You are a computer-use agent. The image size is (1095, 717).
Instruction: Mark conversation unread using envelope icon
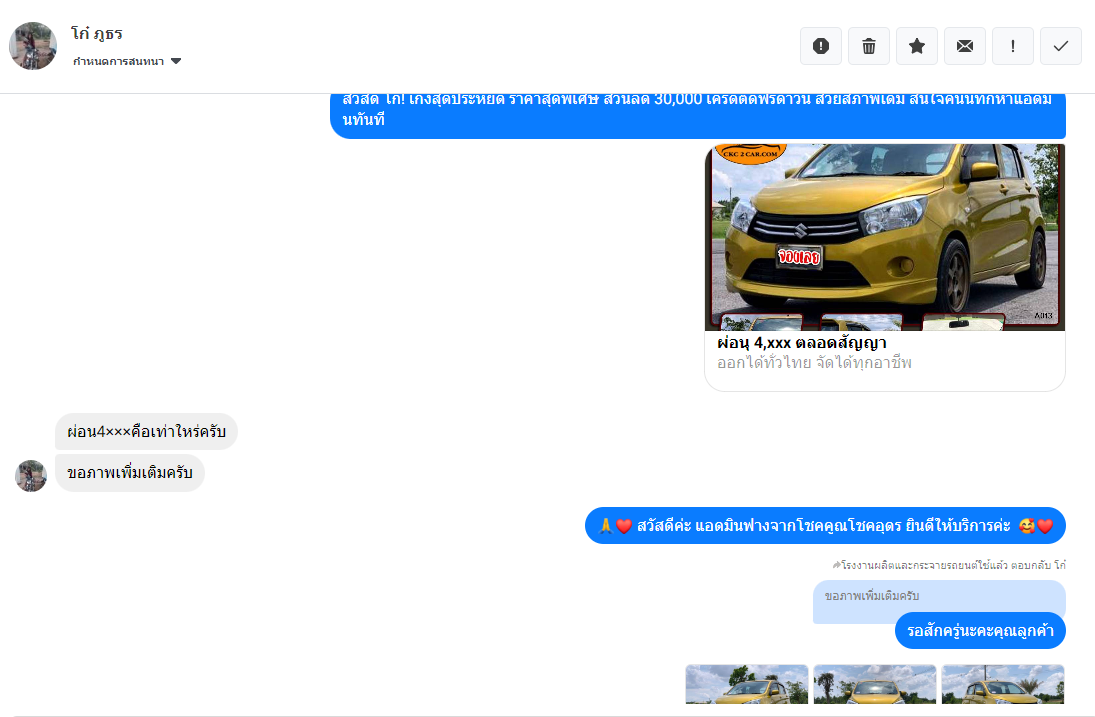965,46
